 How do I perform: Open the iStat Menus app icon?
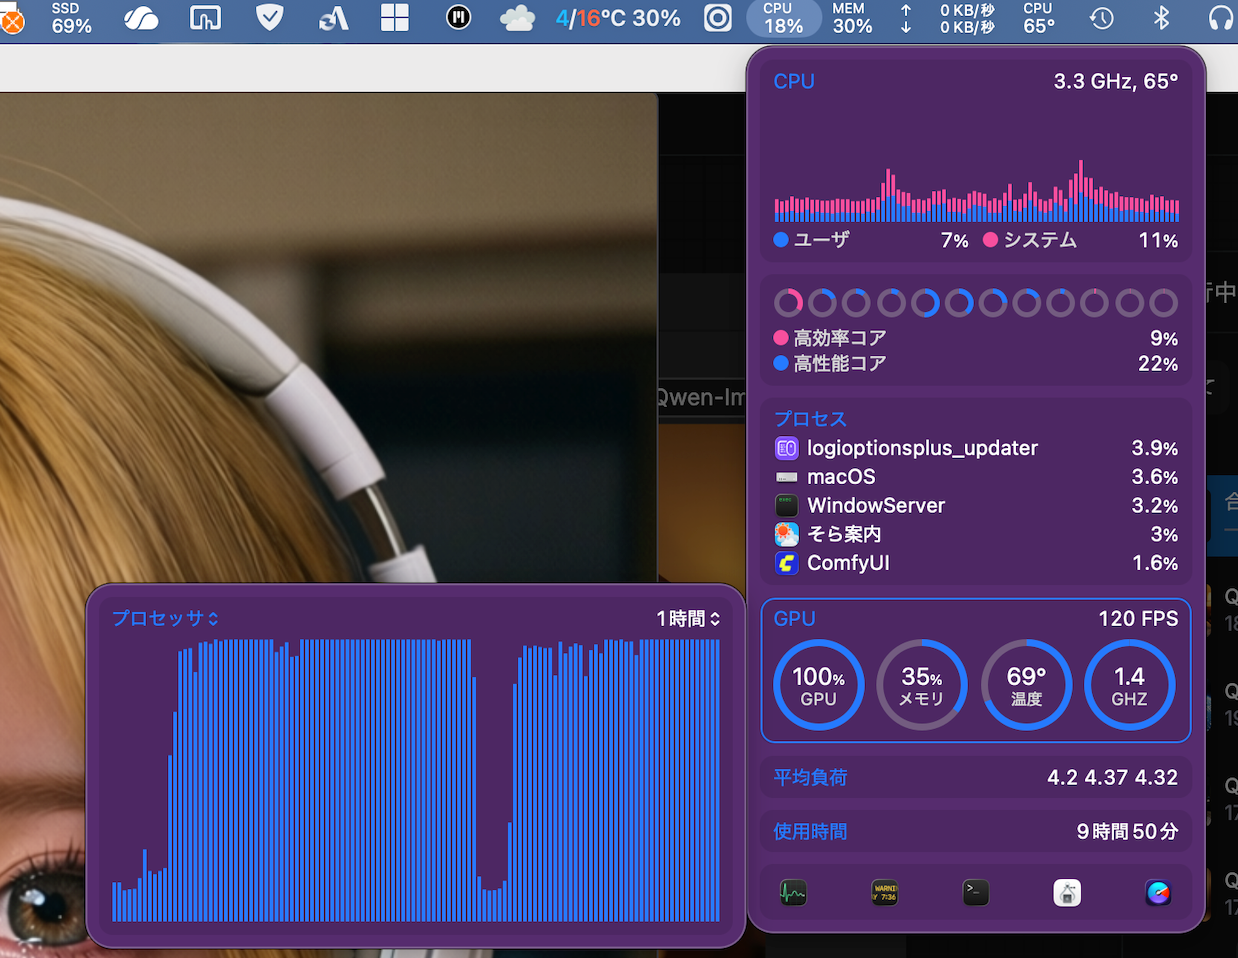tap(1158, 892)
